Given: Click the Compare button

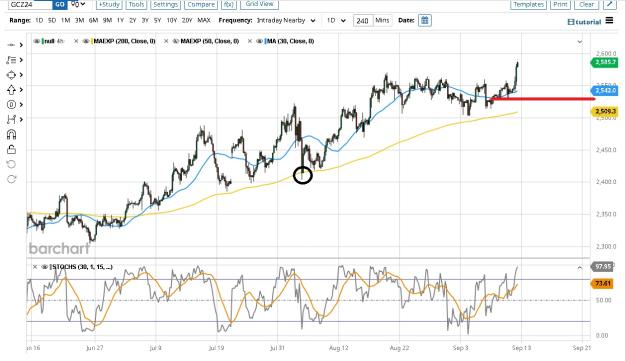Looking at the screenshot, I should tap(201, 4).
